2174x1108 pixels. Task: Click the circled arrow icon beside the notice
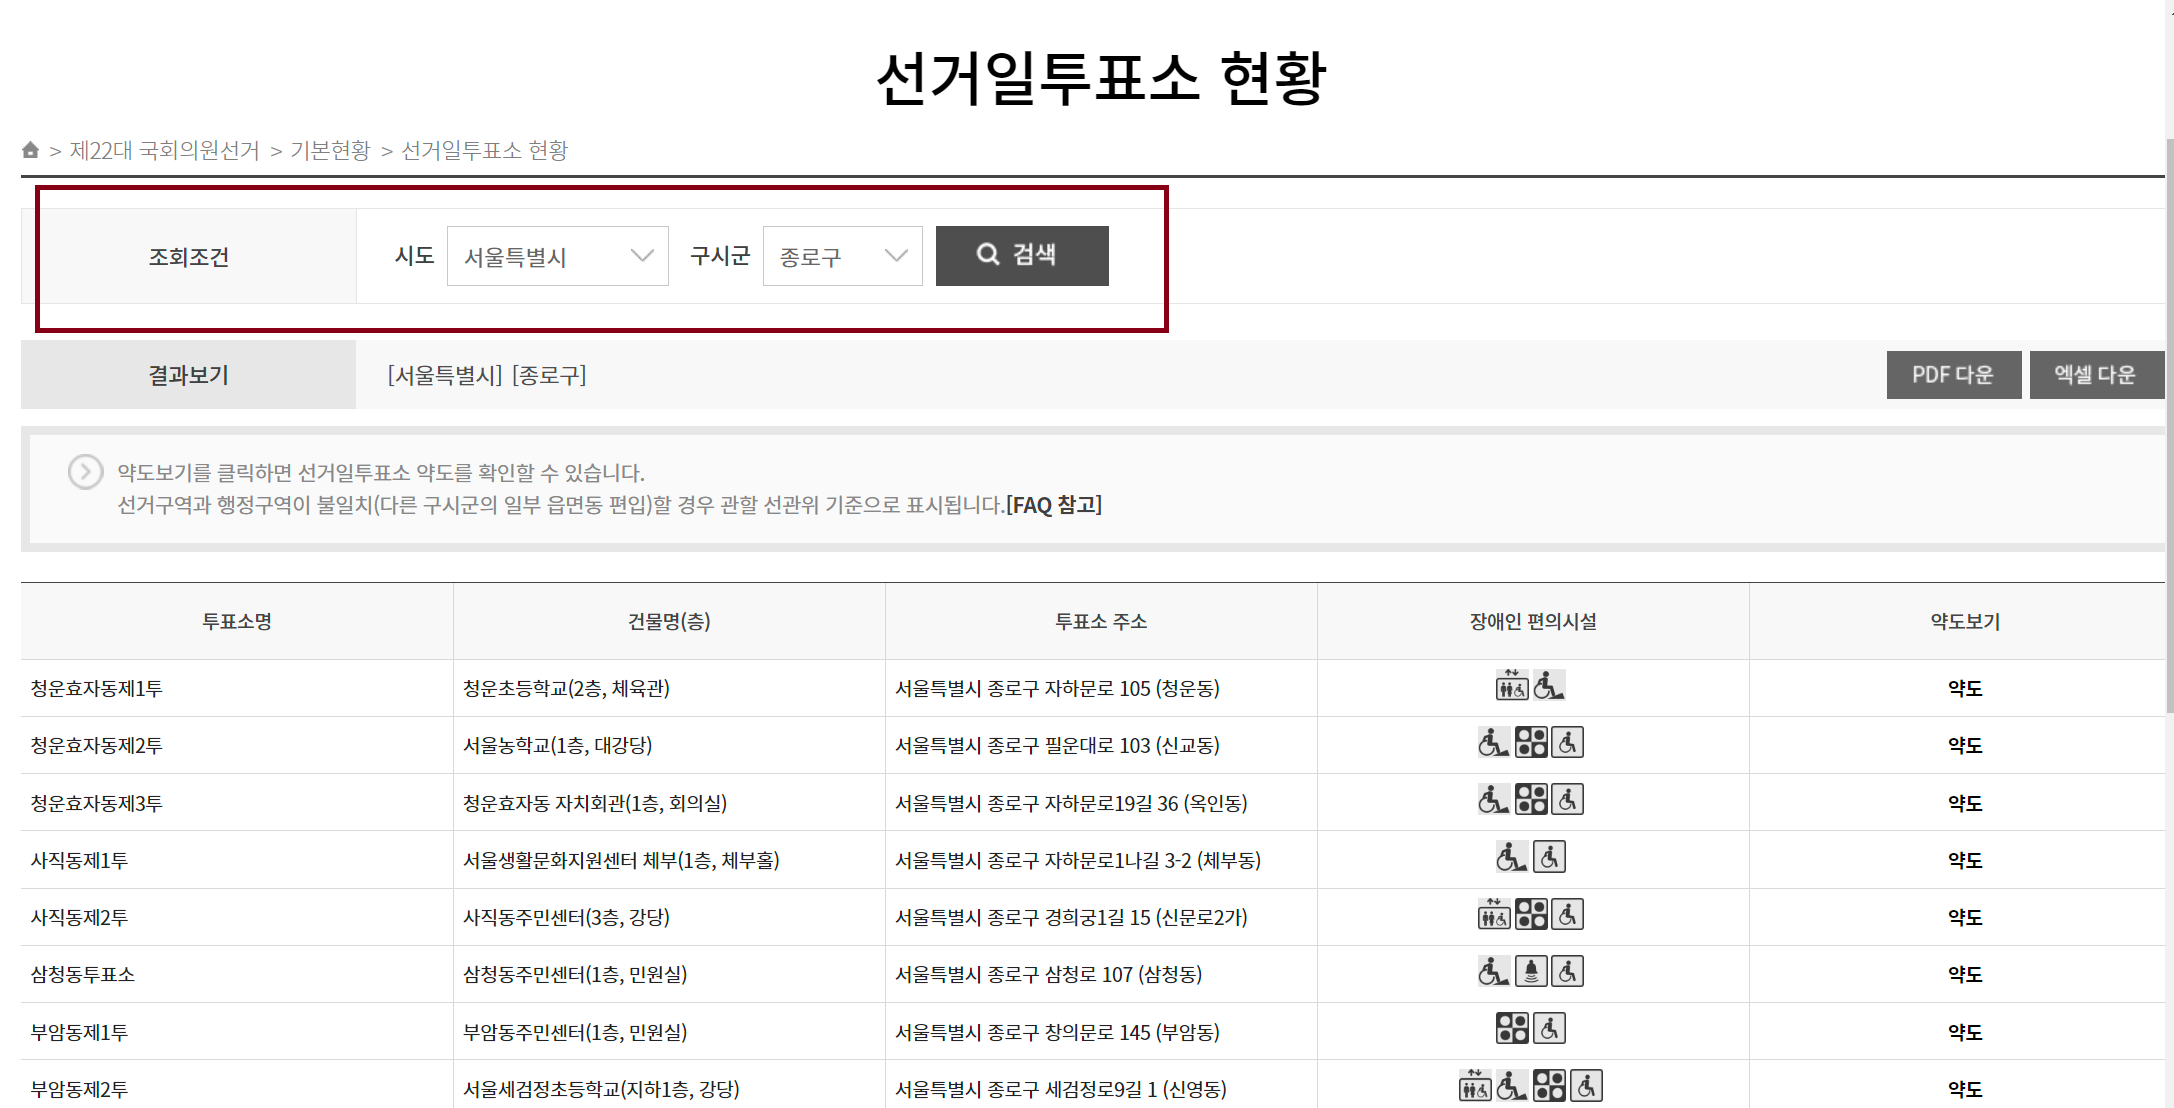tap(85, 472)
